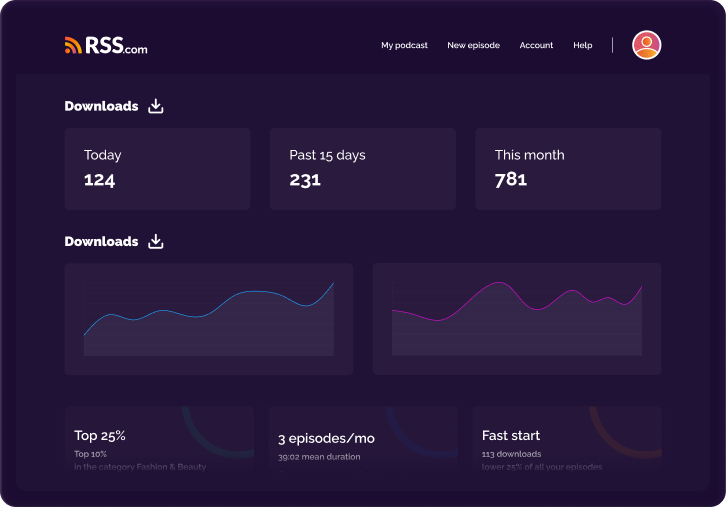Go to New episode
Screen dimensions: 726x507
473,45
